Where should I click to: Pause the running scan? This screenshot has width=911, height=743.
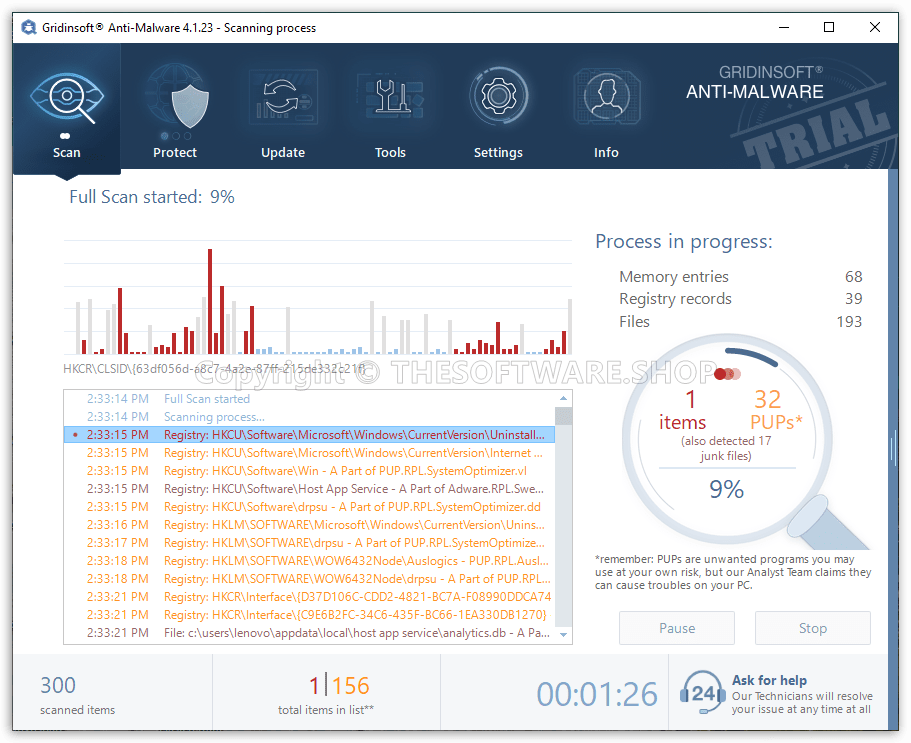(x=677, y=628)
